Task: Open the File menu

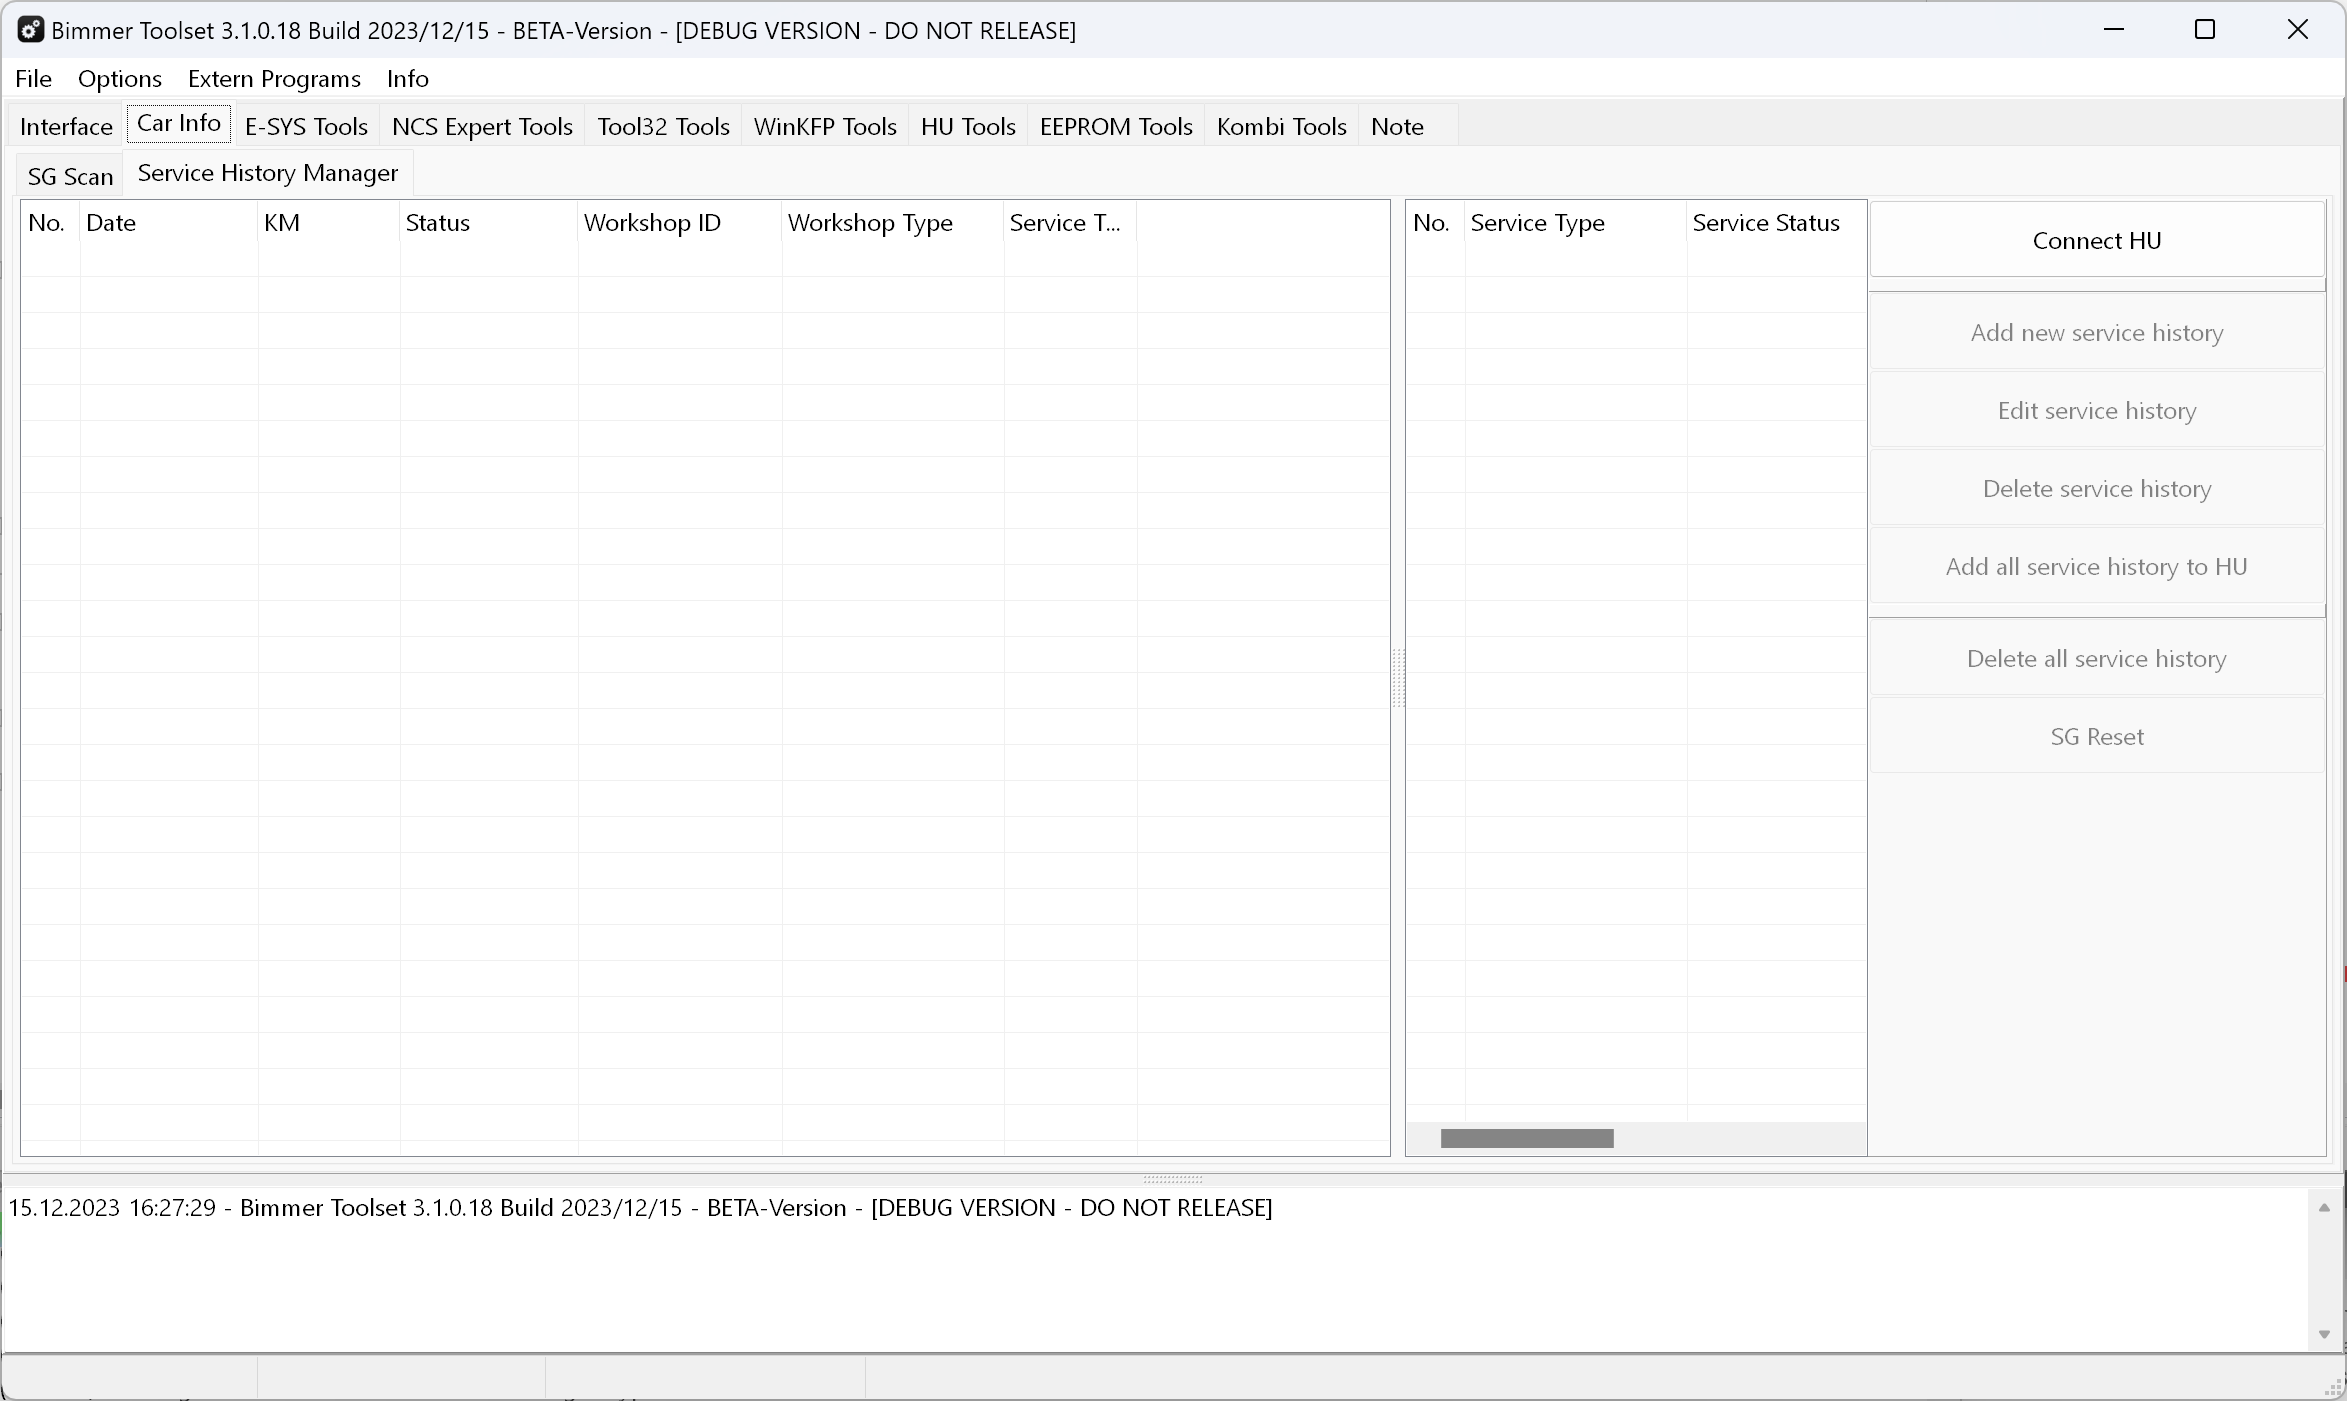Action: (x=34, y=79)
